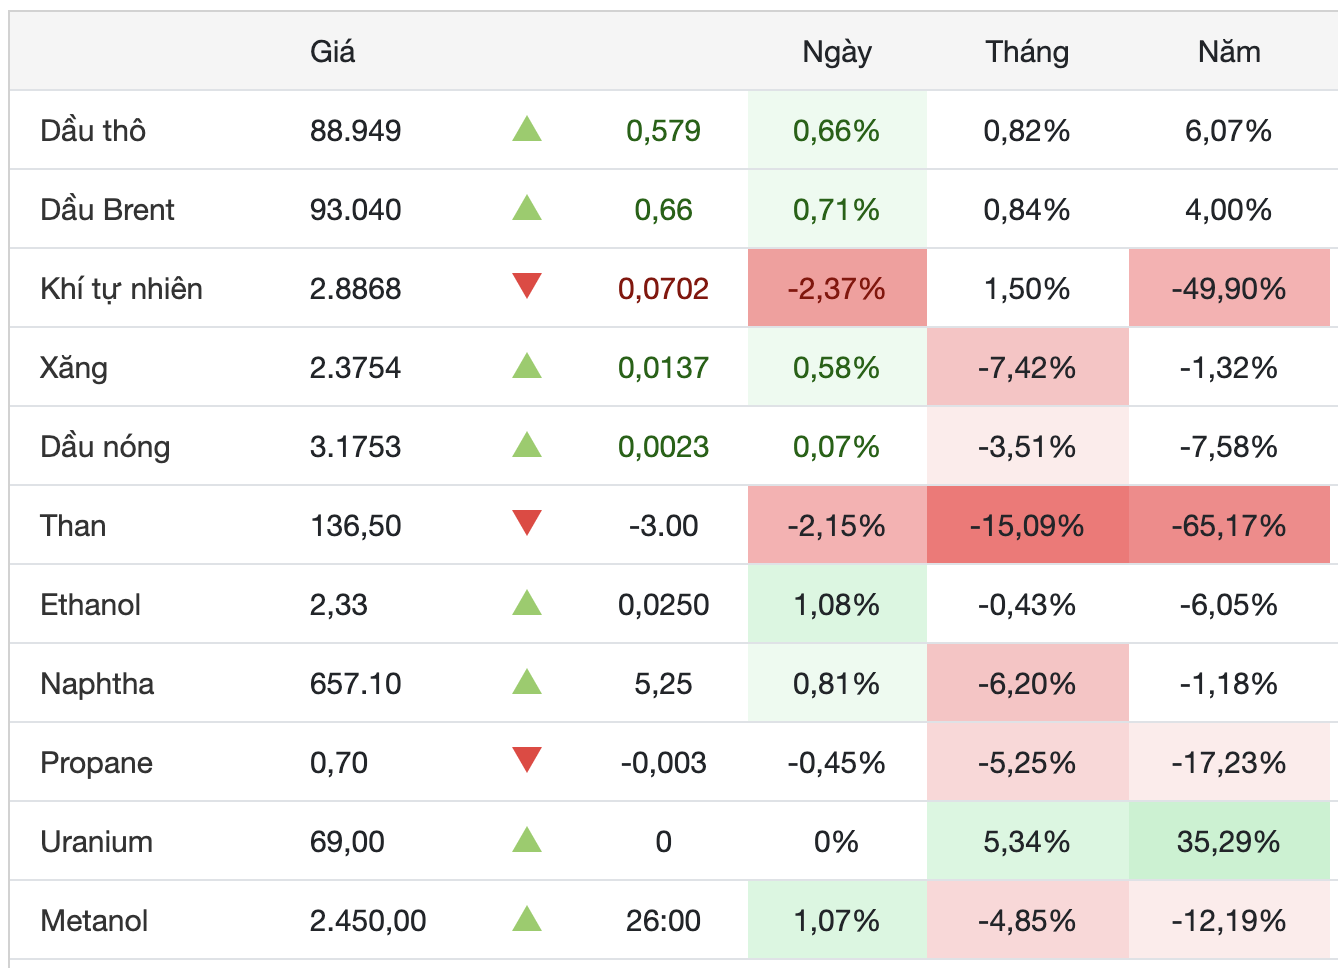Screen dimensions: 1338x968
Task: Click the yearly change -17,23% cell
Action: click(1229, 762)
